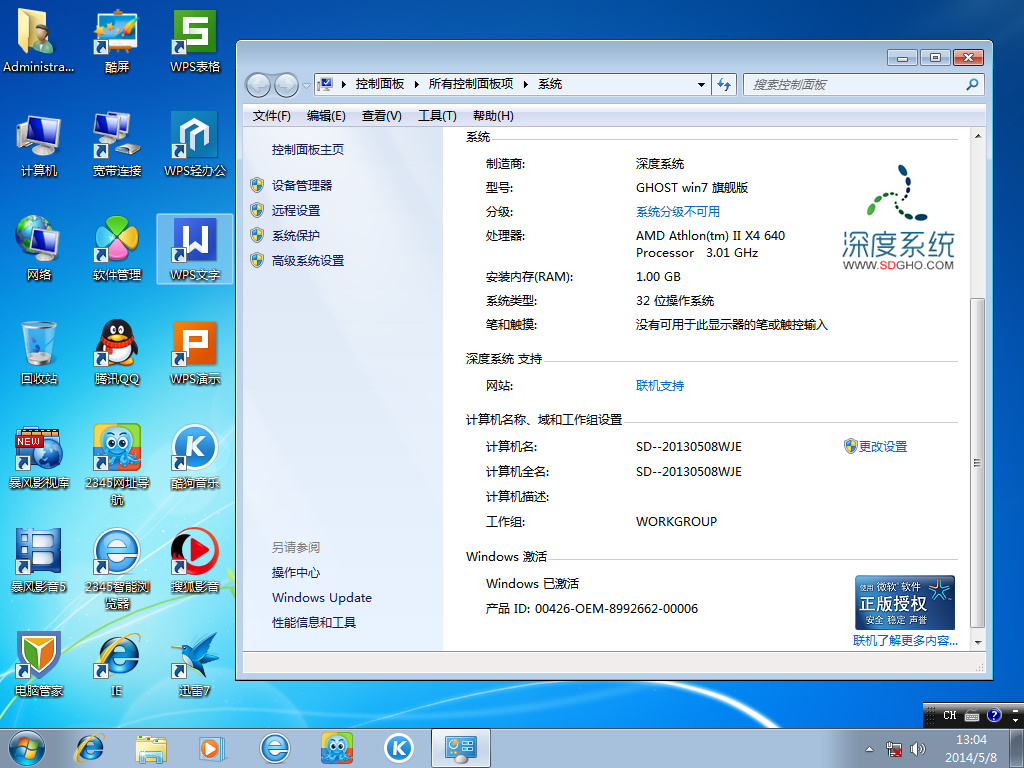Refresh the control panel address bar

(724, 84)
